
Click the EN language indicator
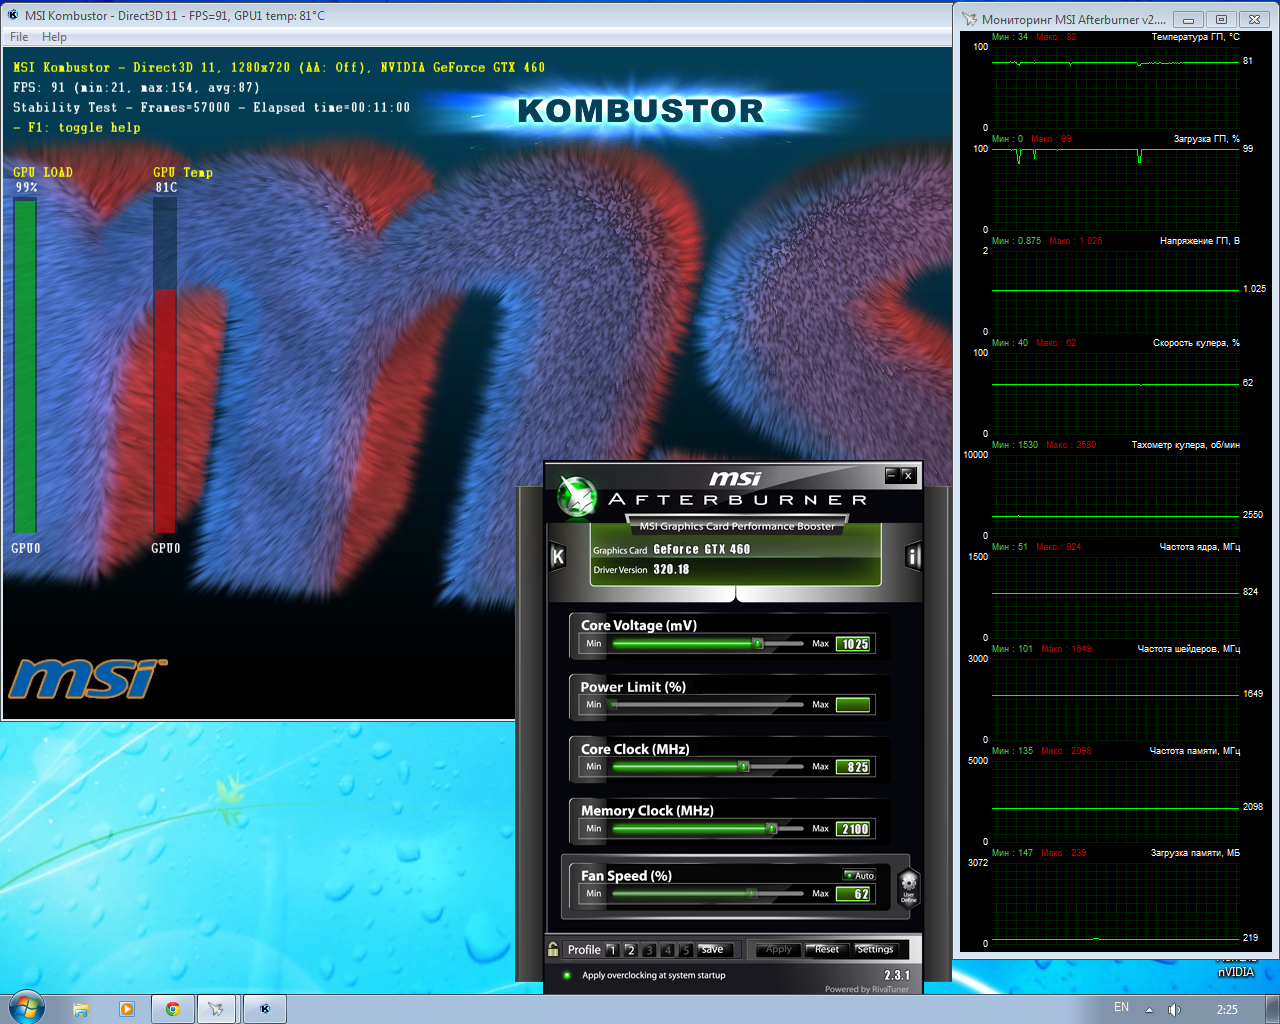point(1121,1007)
